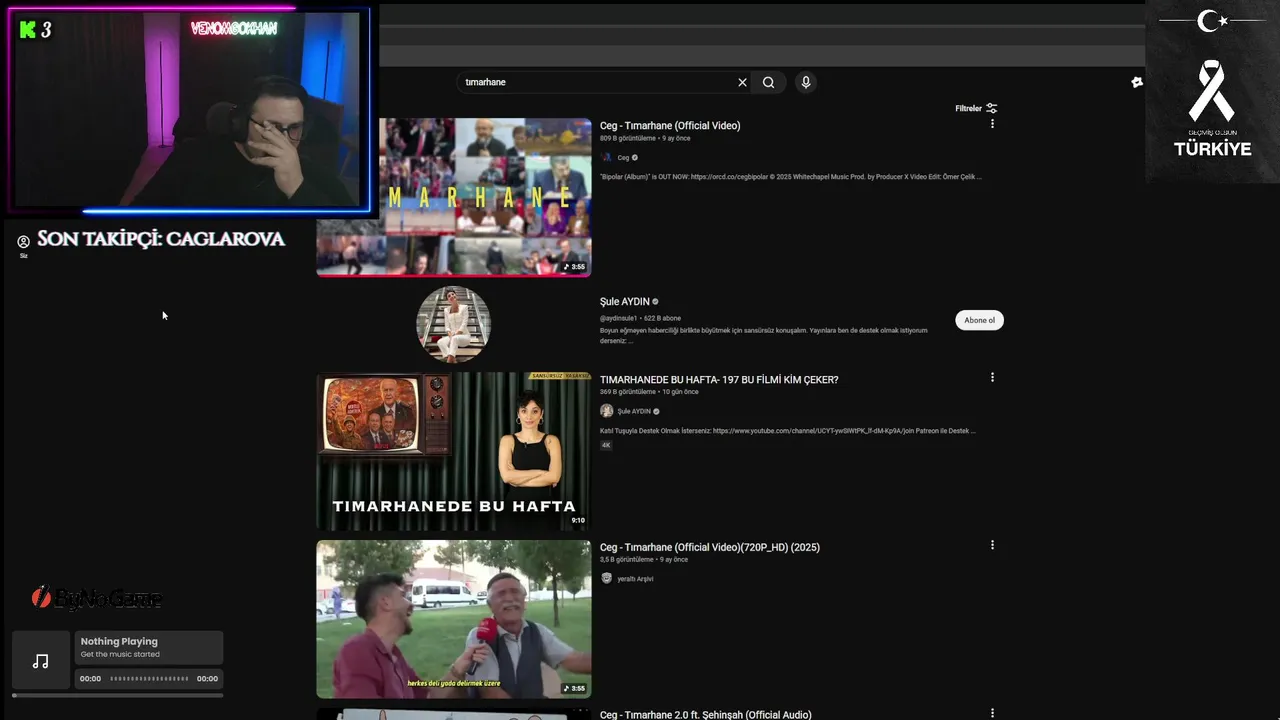1280x720 pixels.
Task: Click the "Bipolar (Album)" description text
Action: point(790,177)
